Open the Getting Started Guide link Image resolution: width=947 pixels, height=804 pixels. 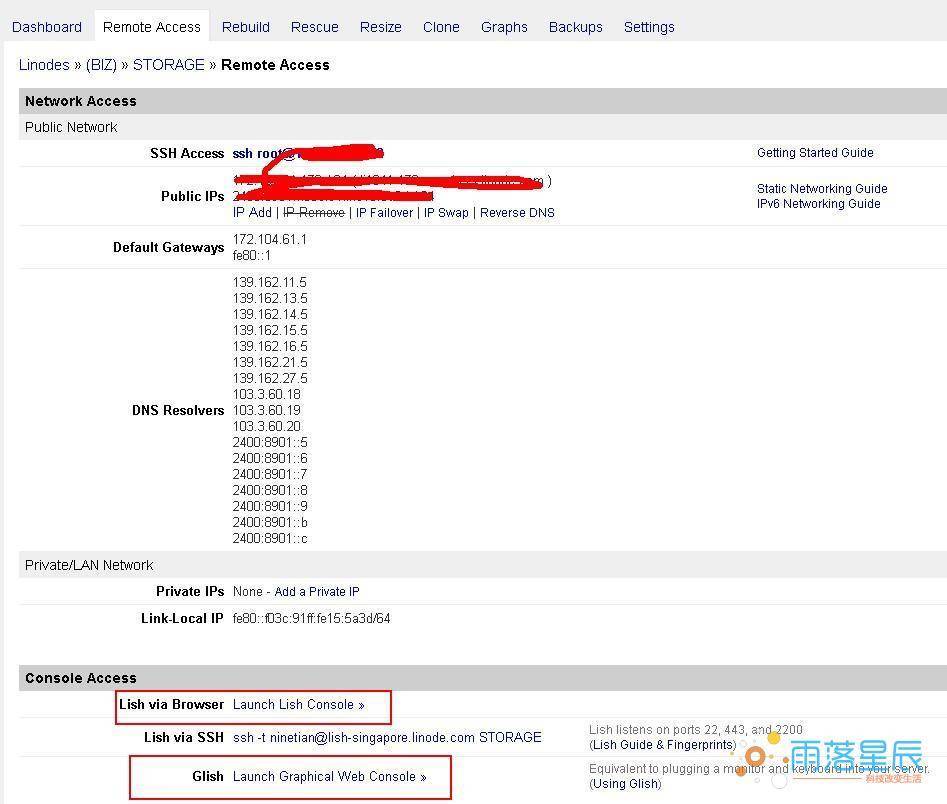point(815,153)
